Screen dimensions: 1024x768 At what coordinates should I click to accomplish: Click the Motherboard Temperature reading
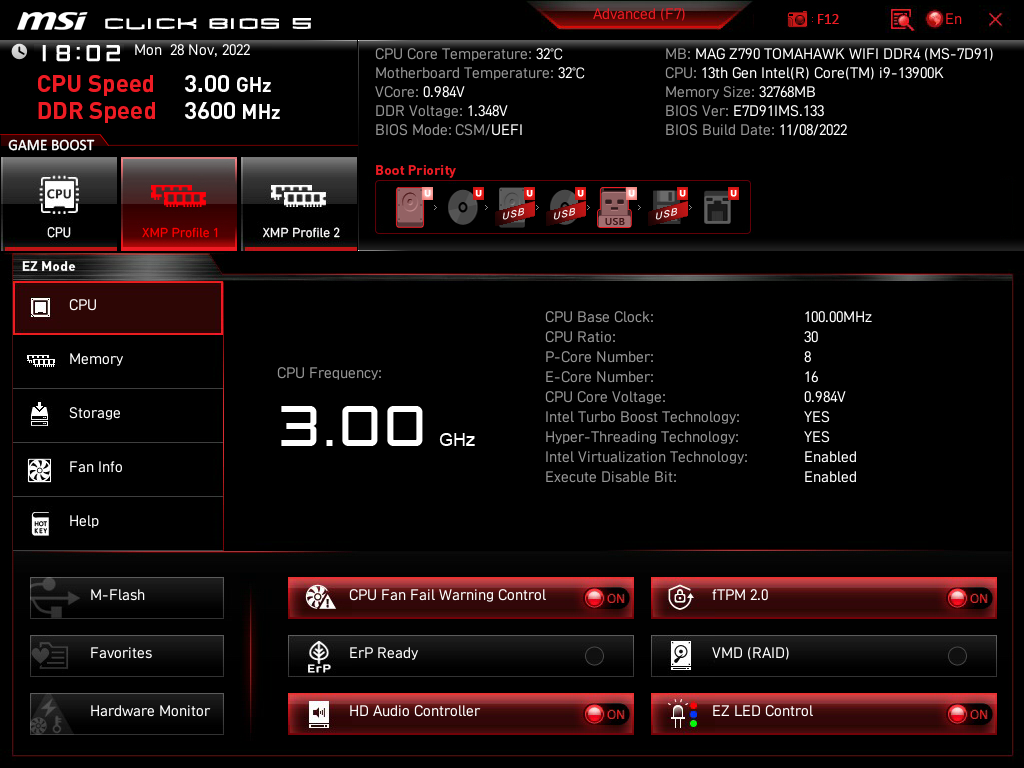480,73
